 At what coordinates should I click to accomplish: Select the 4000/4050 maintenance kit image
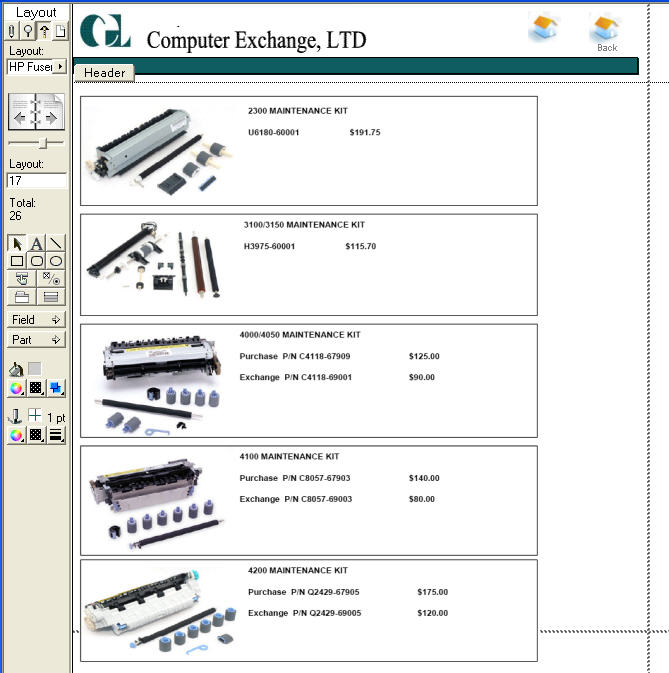point(157,385)
